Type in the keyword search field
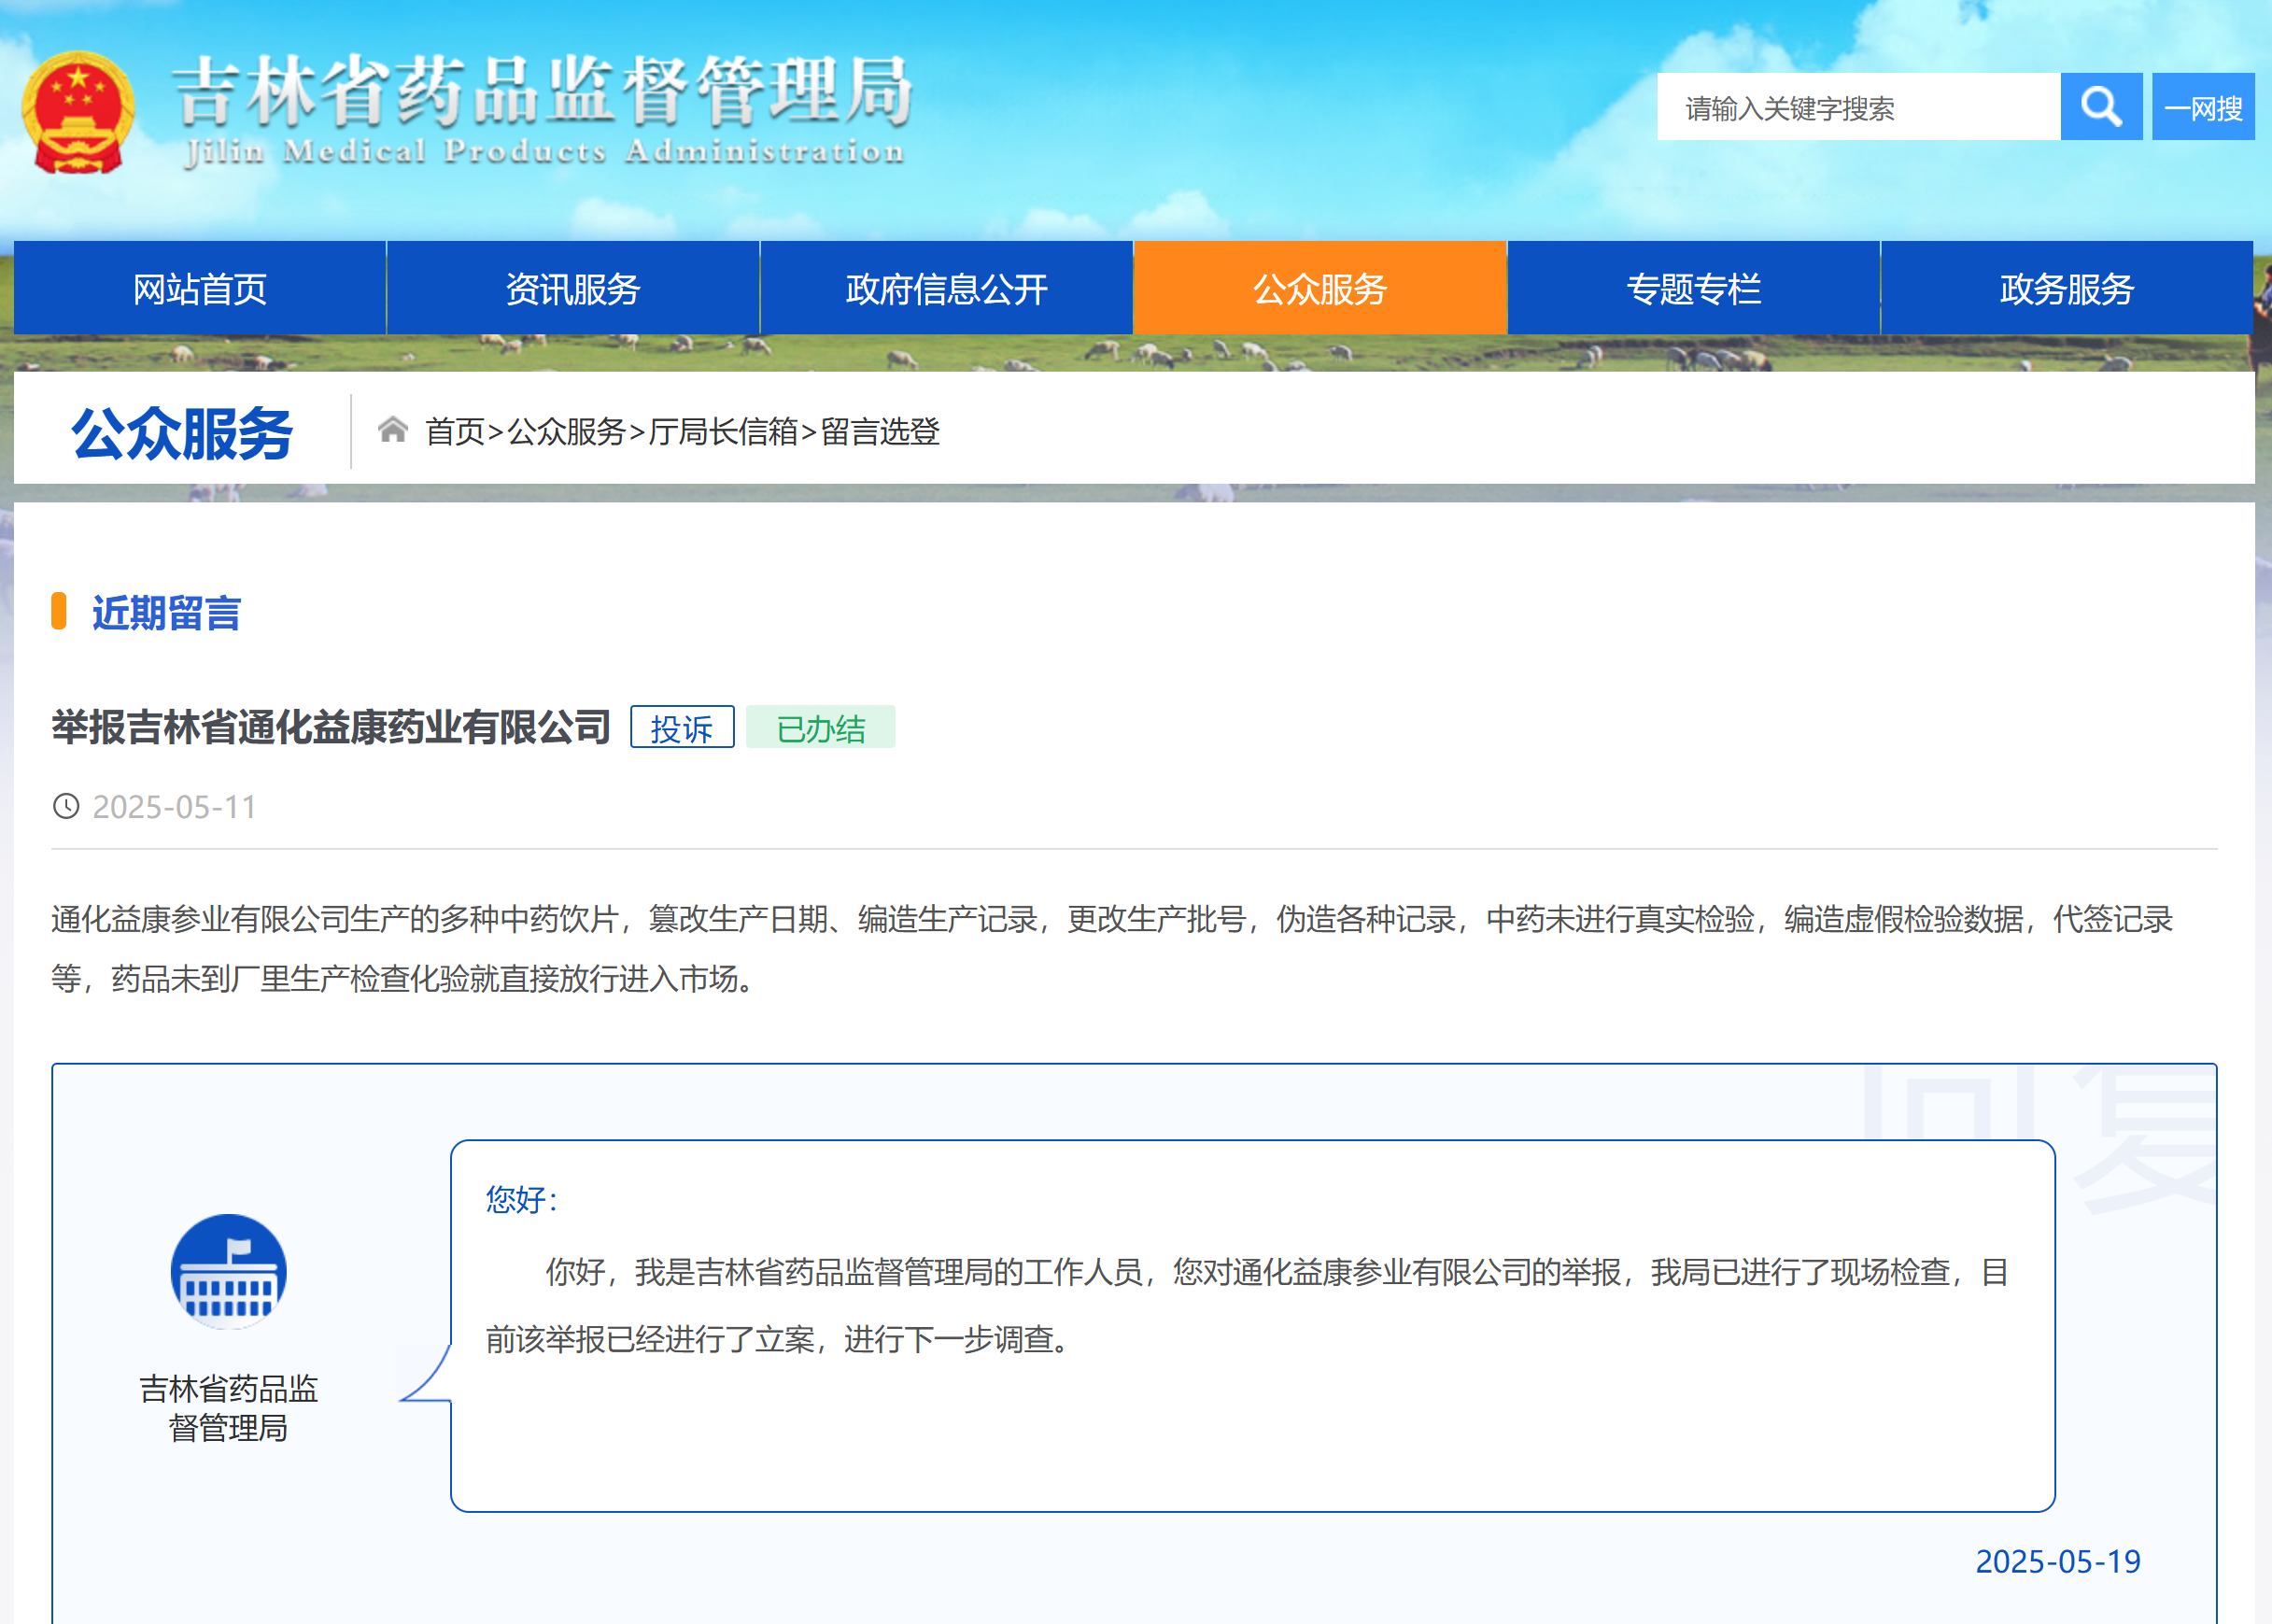The width and height of the screenshot is (2272, 1624). pos(1857,107)
